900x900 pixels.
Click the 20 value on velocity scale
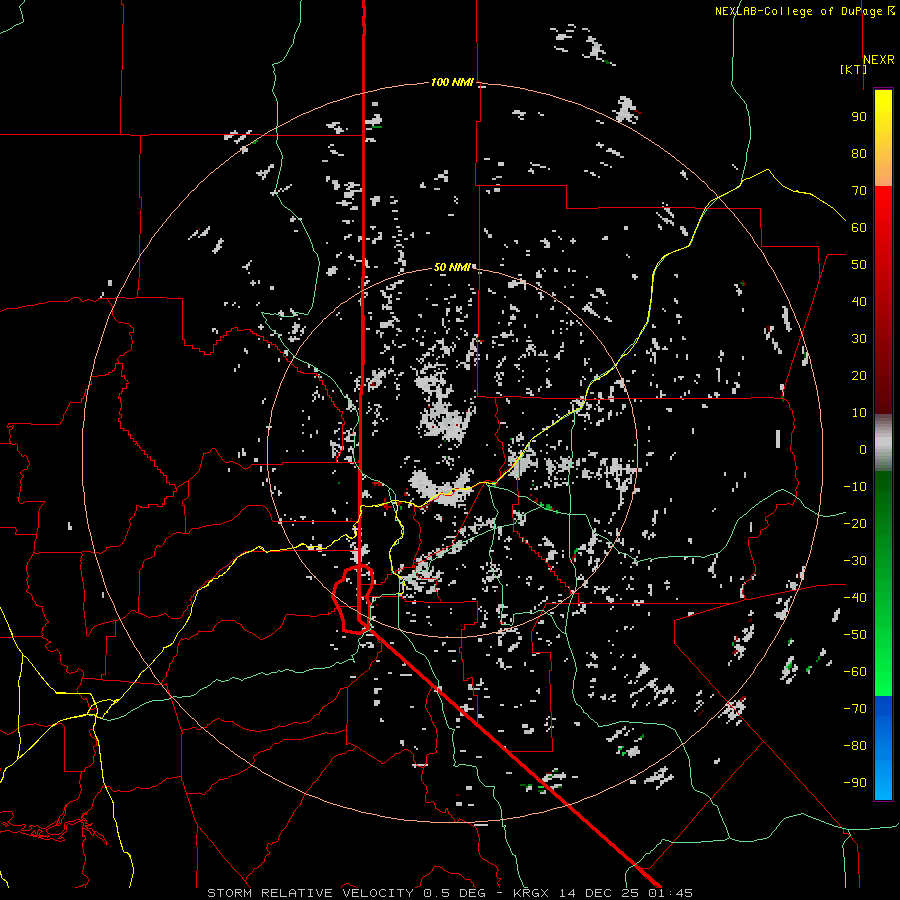click(859, 376)
